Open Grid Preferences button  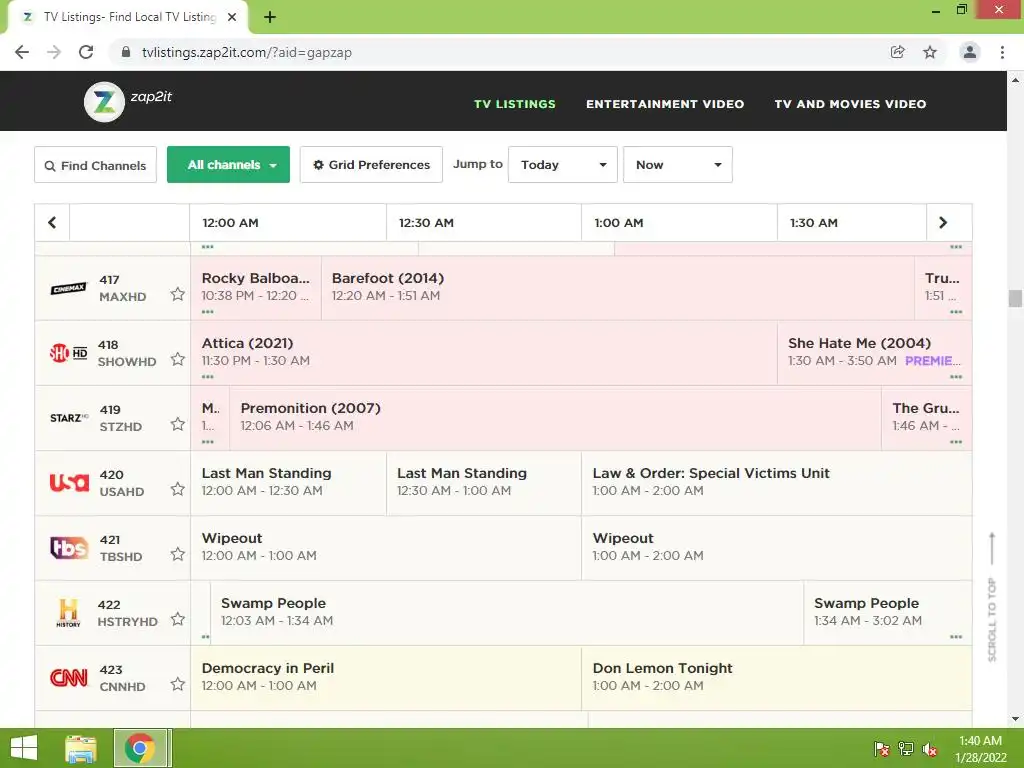(371, 165)
